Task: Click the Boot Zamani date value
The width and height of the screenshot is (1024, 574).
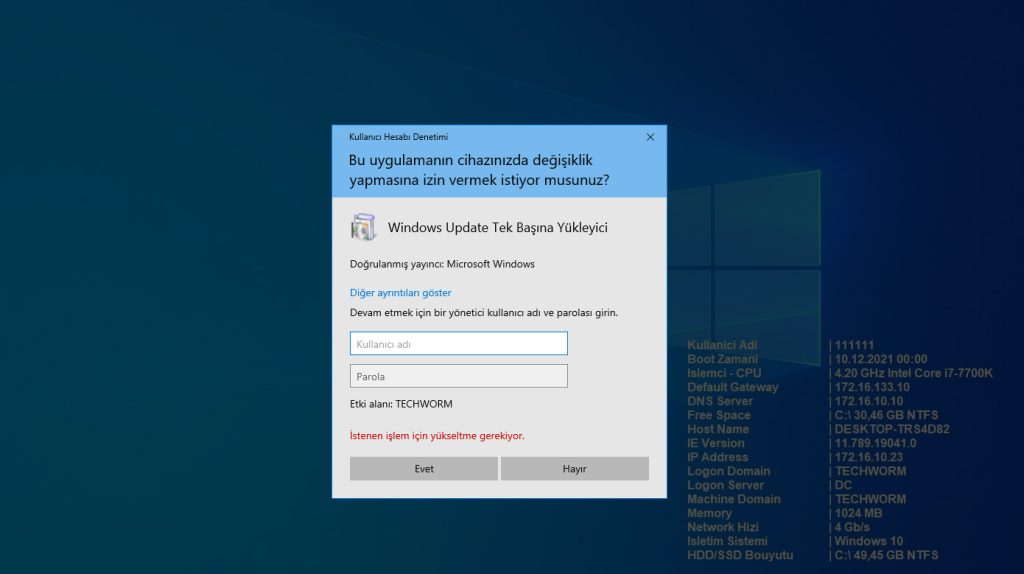Action: click(x=881, y=359)
